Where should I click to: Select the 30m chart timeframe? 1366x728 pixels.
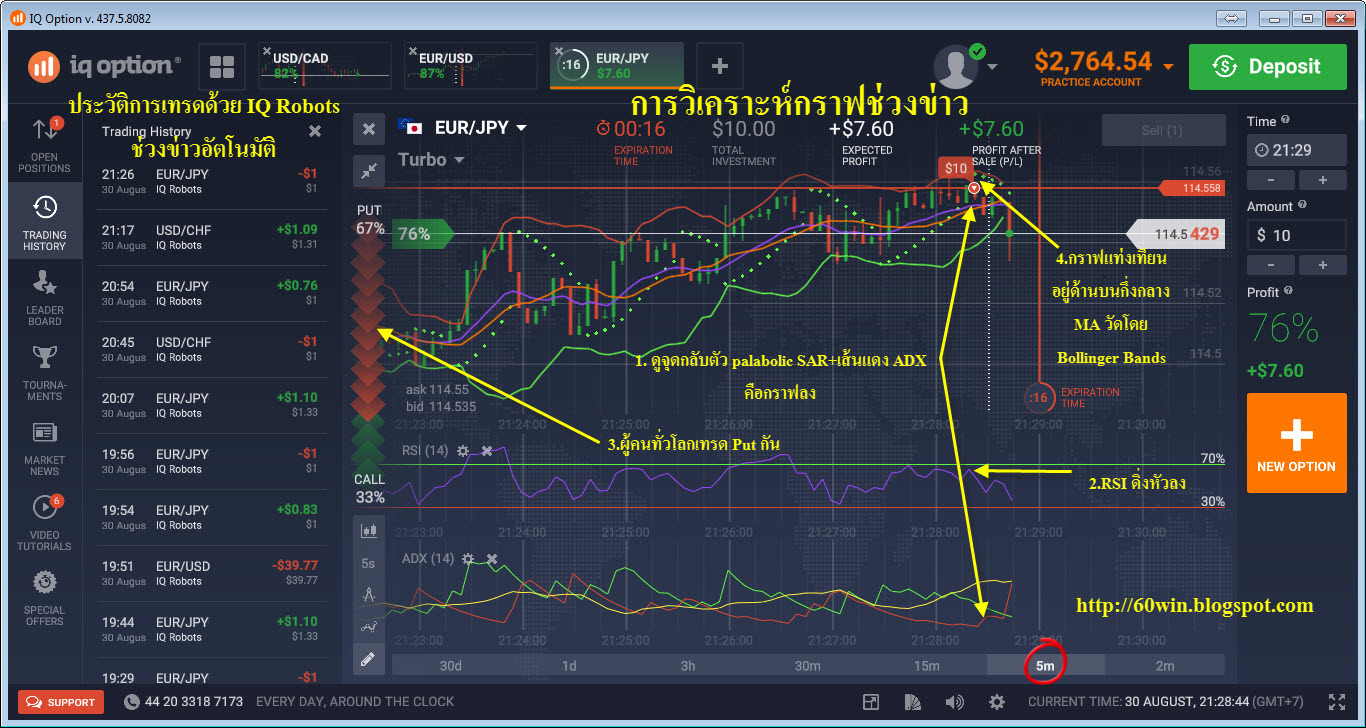tap(807, 666)
